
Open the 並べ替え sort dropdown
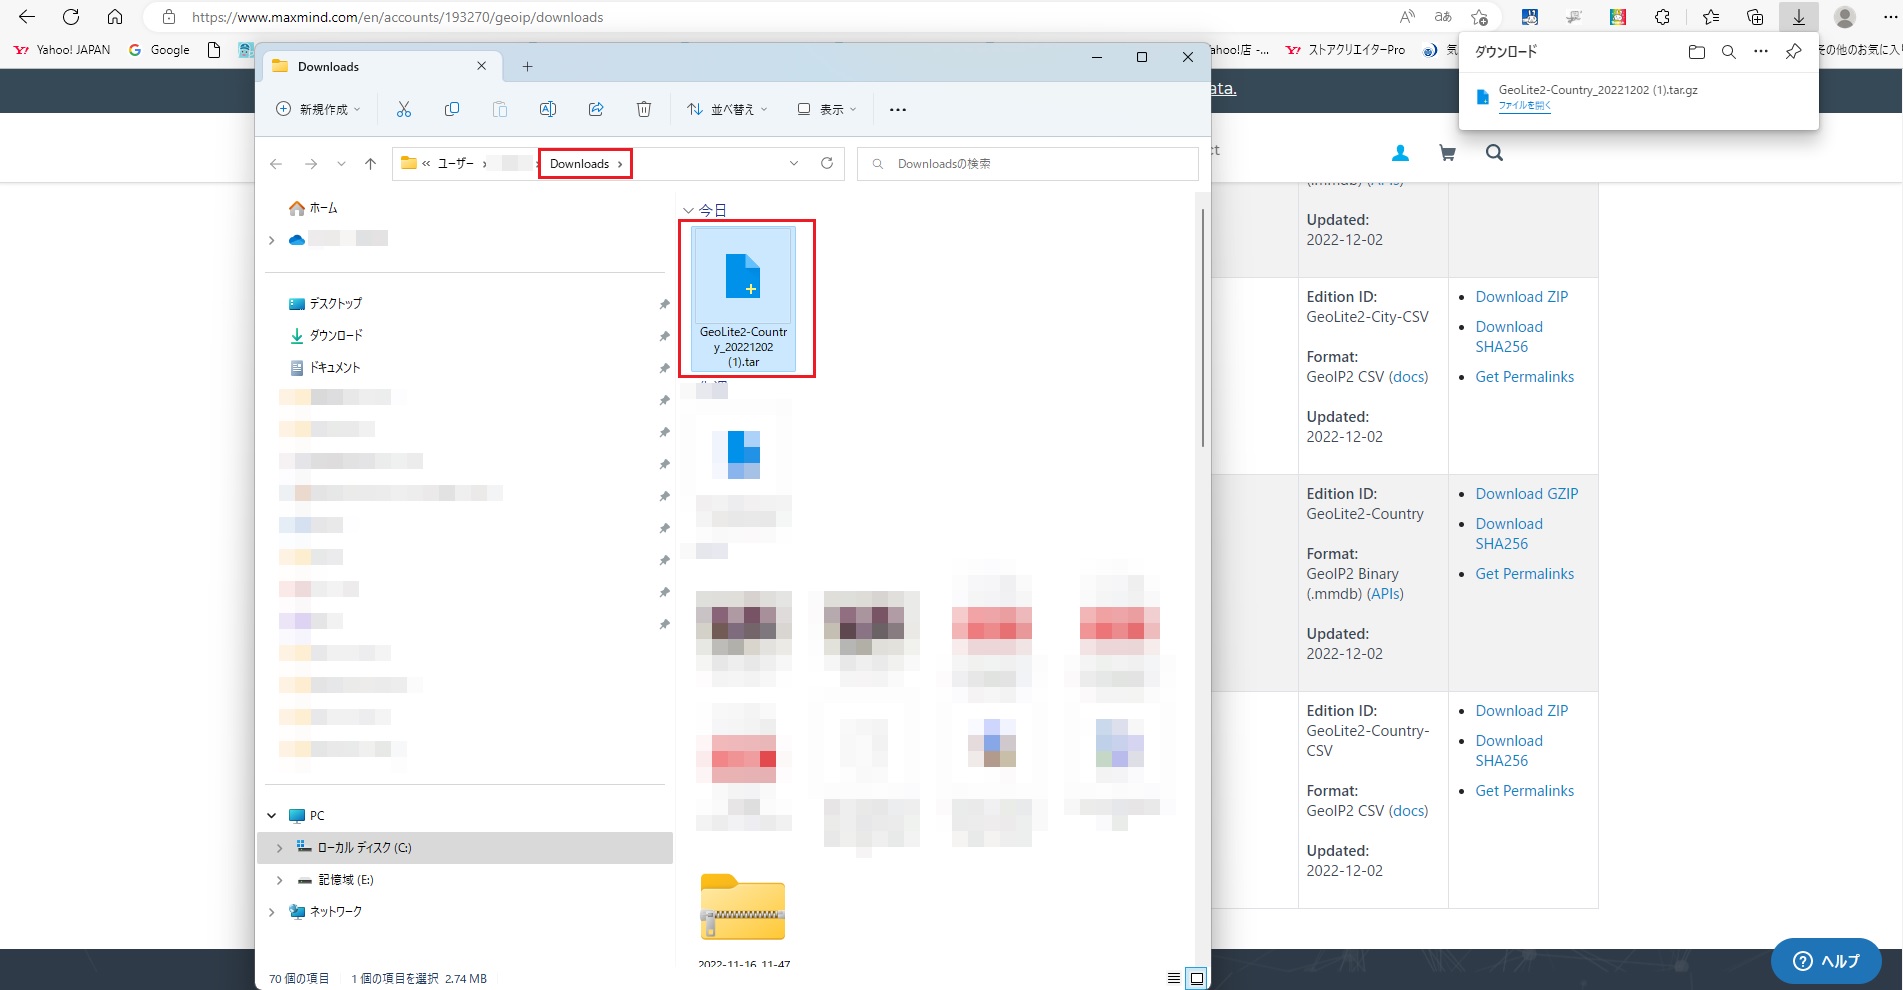[727, 109]
